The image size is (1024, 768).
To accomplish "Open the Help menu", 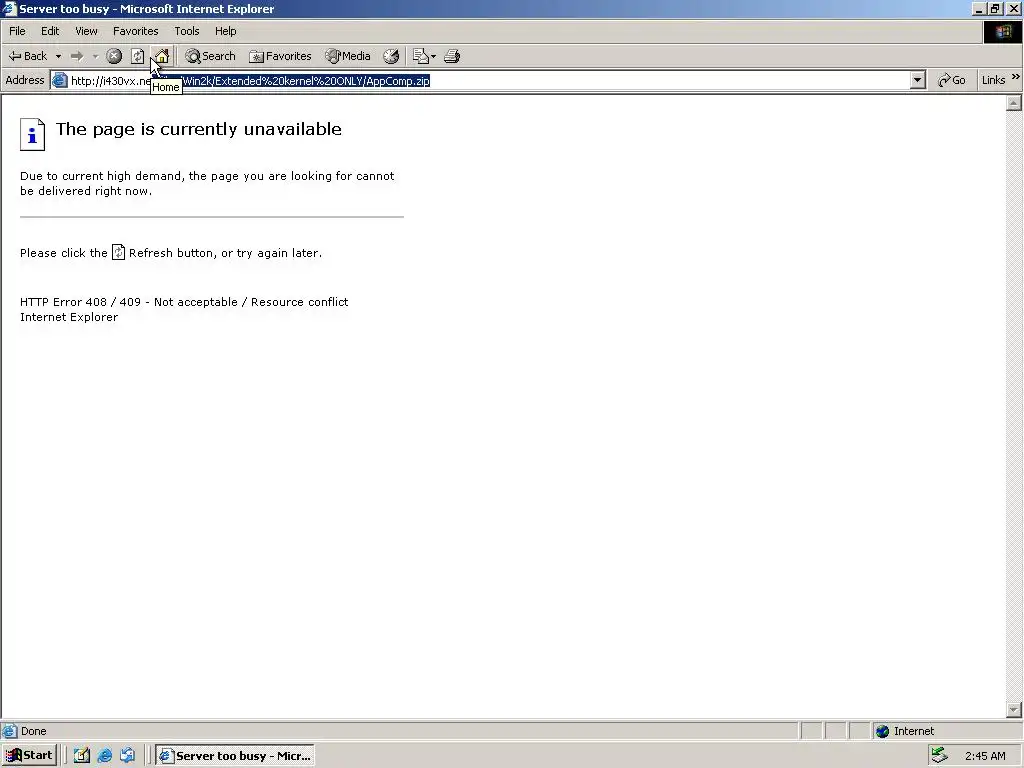I will pos(225,31).
